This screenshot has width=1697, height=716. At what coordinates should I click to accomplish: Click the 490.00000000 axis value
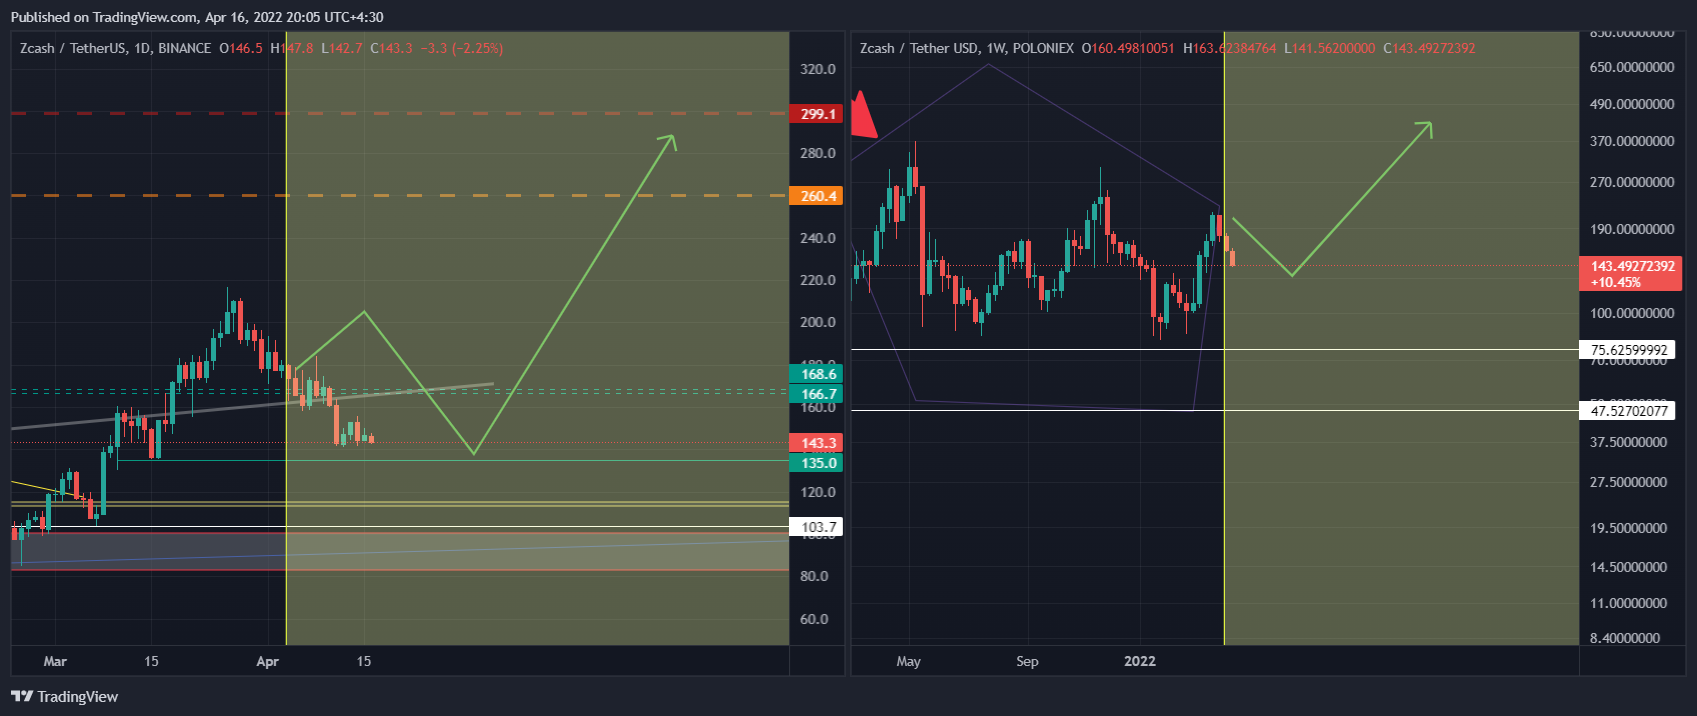pos(1632,104)
